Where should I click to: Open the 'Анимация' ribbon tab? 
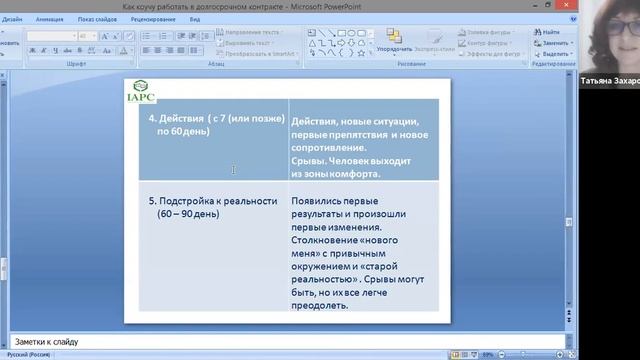[x=49, y=19]
